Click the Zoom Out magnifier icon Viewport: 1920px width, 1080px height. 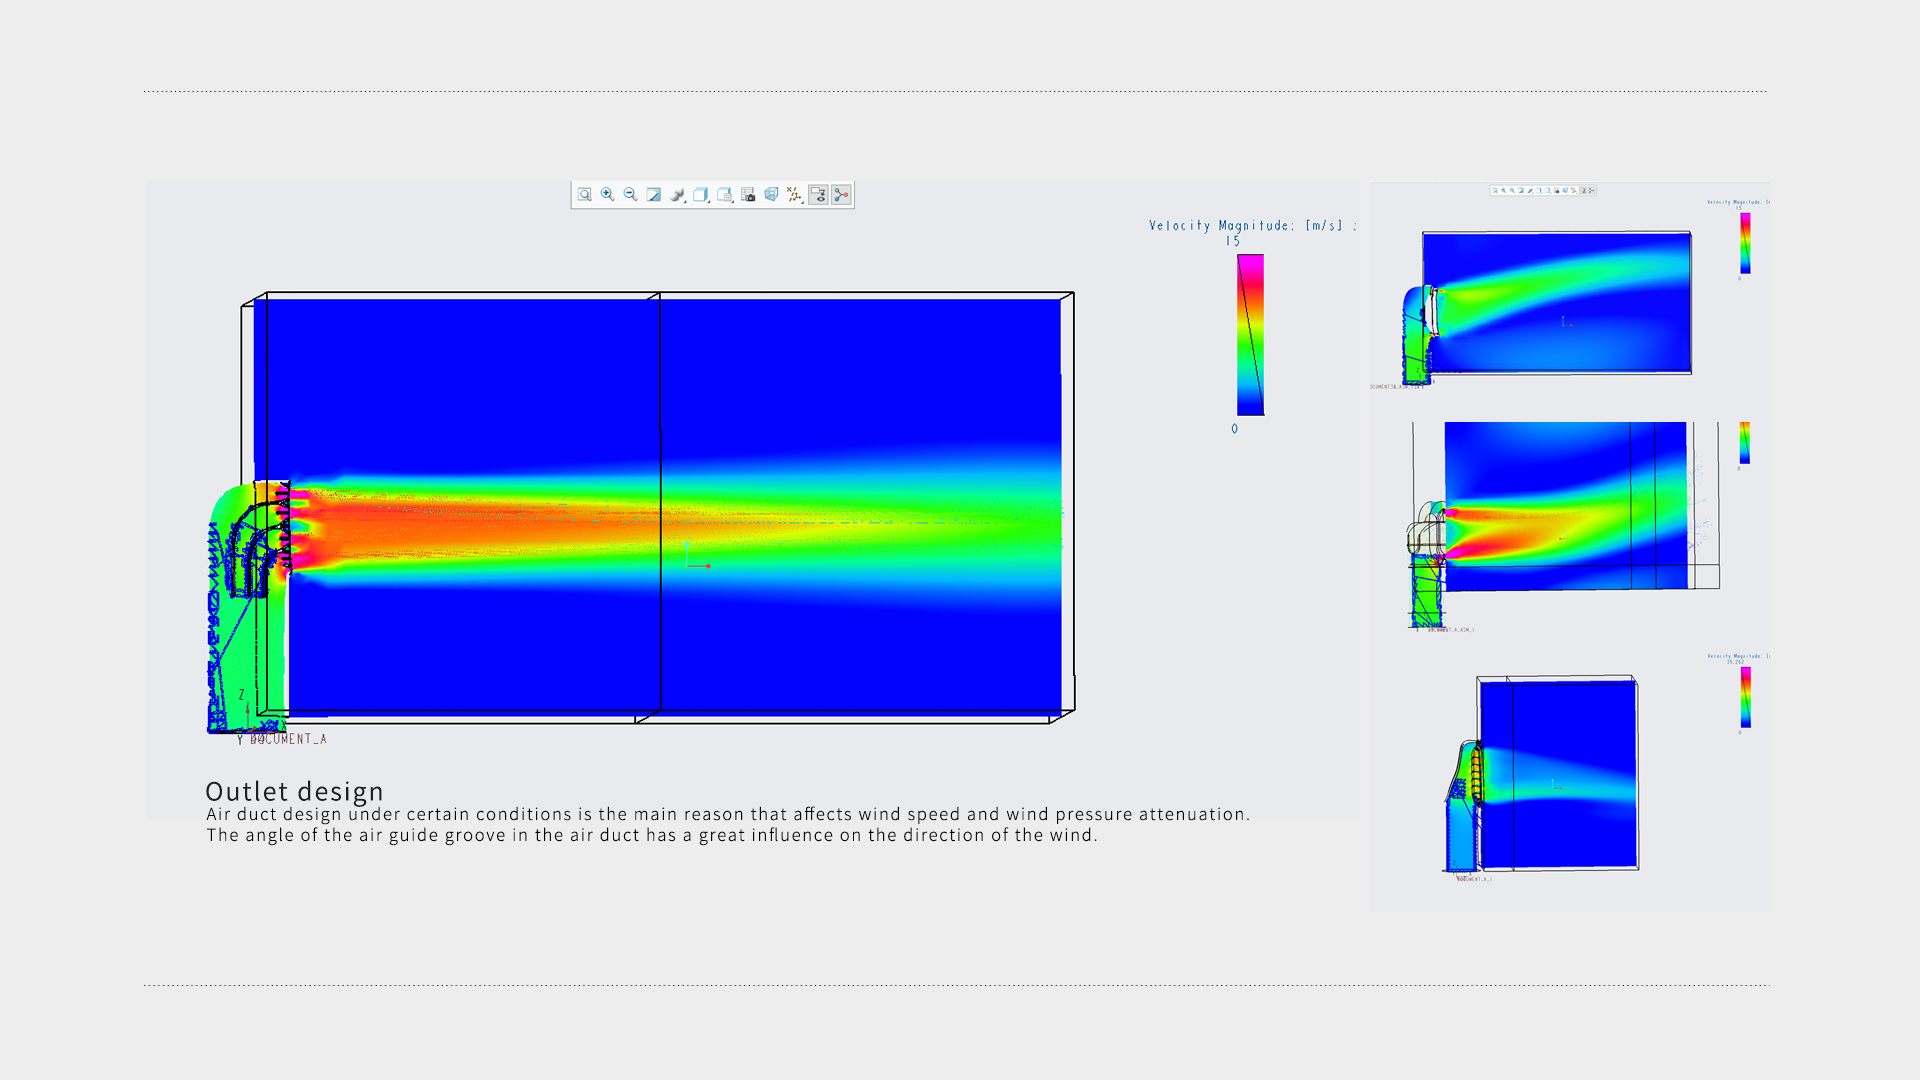(630, 195)
